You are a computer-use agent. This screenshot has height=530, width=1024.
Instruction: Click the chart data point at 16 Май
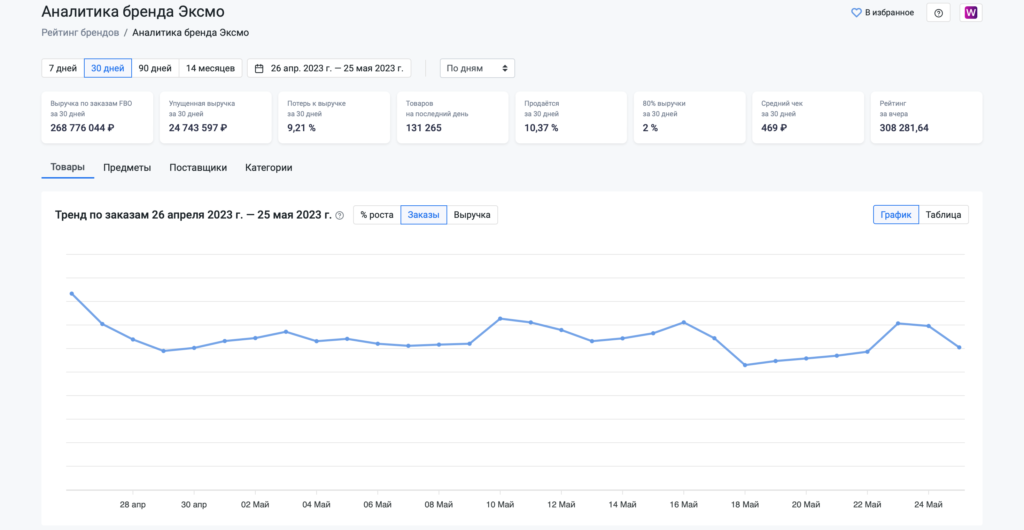pyautogui.click(x=684, y=322)
